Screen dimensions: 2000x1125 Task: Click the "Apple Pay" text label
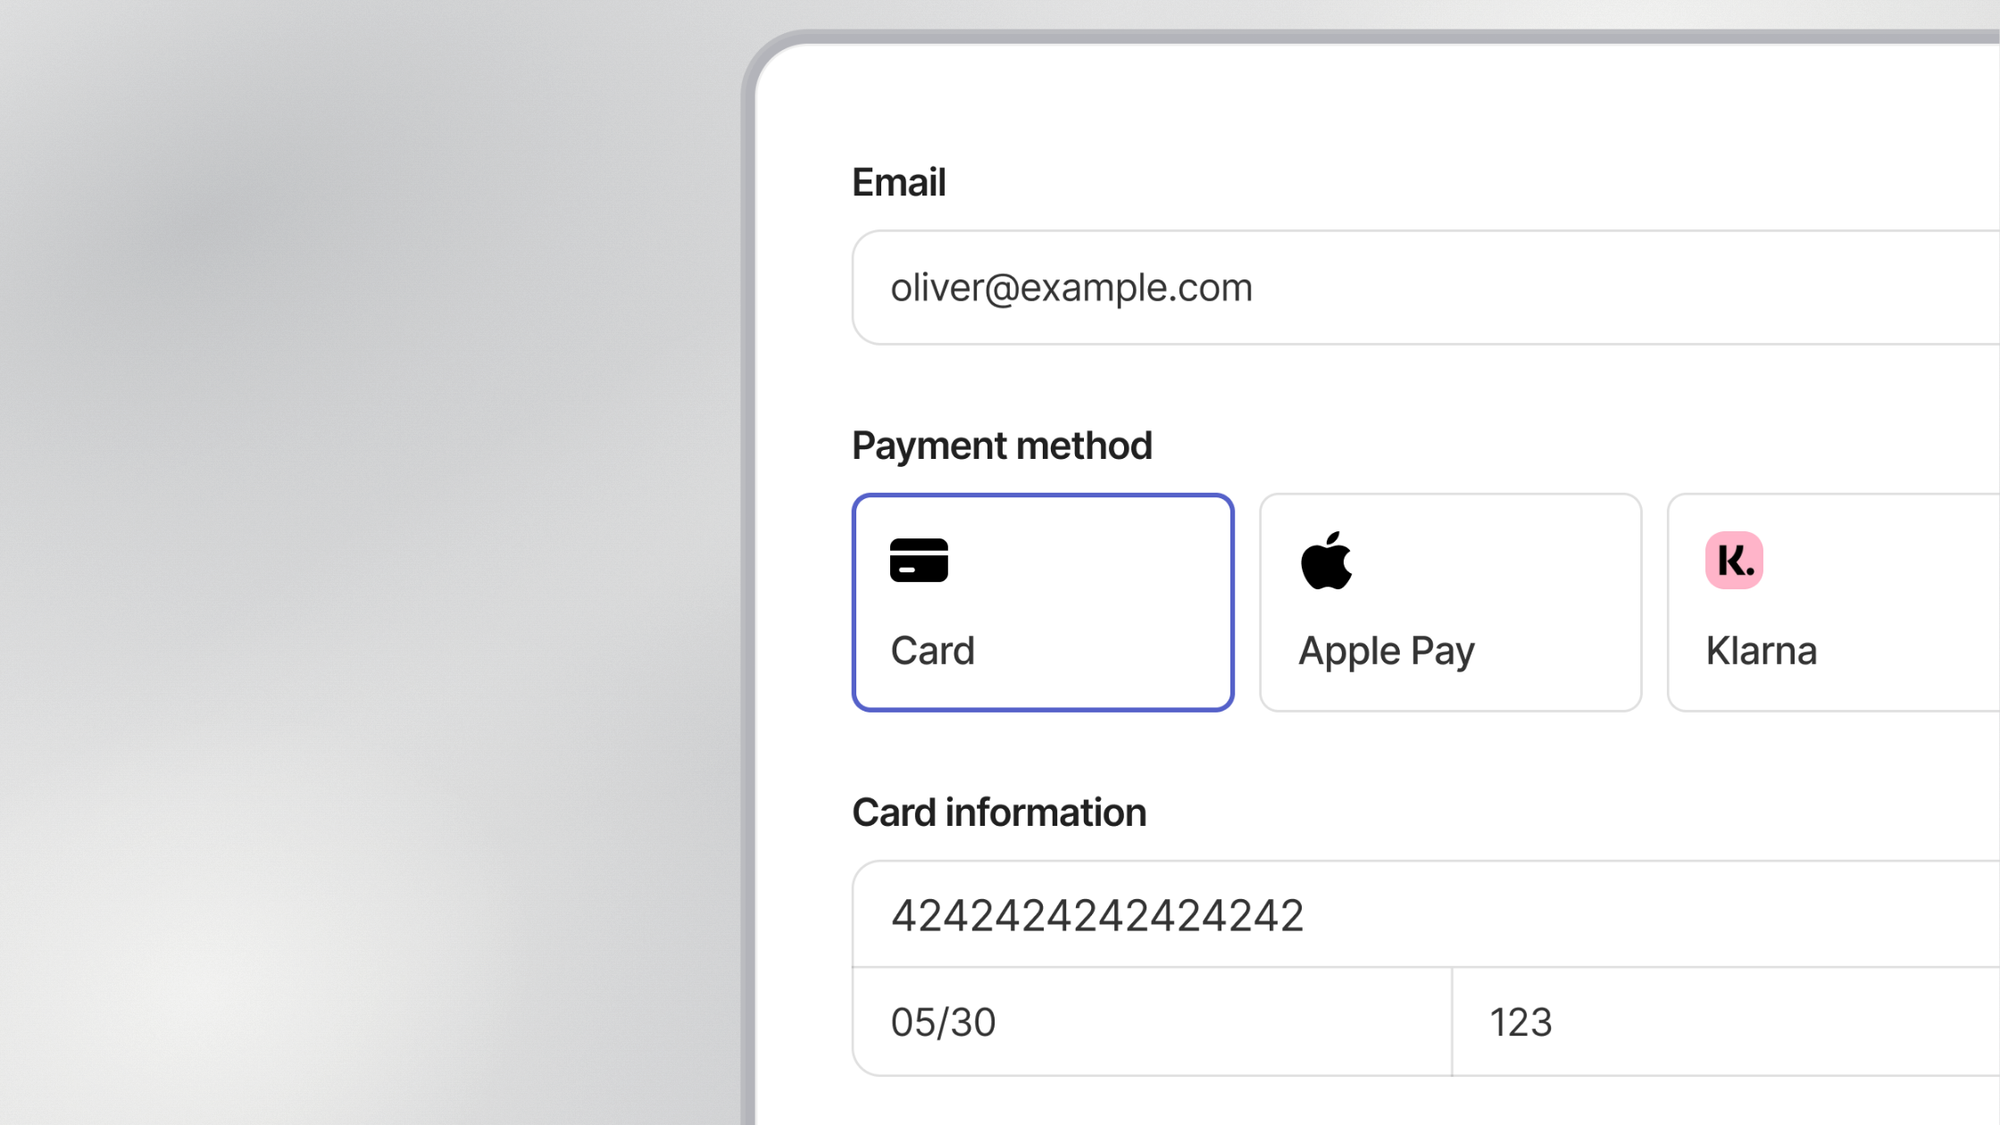1386,652
